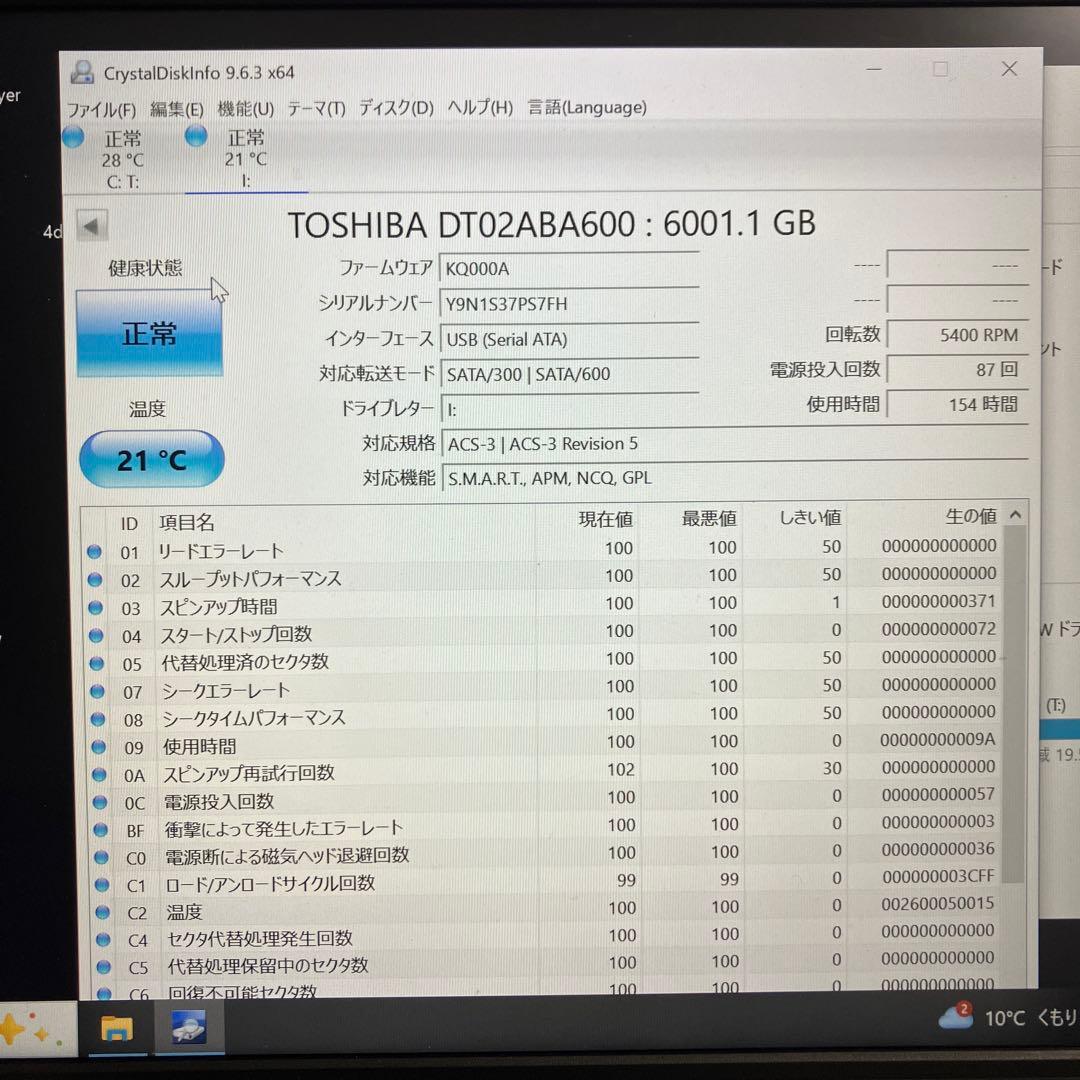Viewport: 1080px width, 1080px height.
Task: Open File Explorer from the taskbar
Action: coord(116,1028)
